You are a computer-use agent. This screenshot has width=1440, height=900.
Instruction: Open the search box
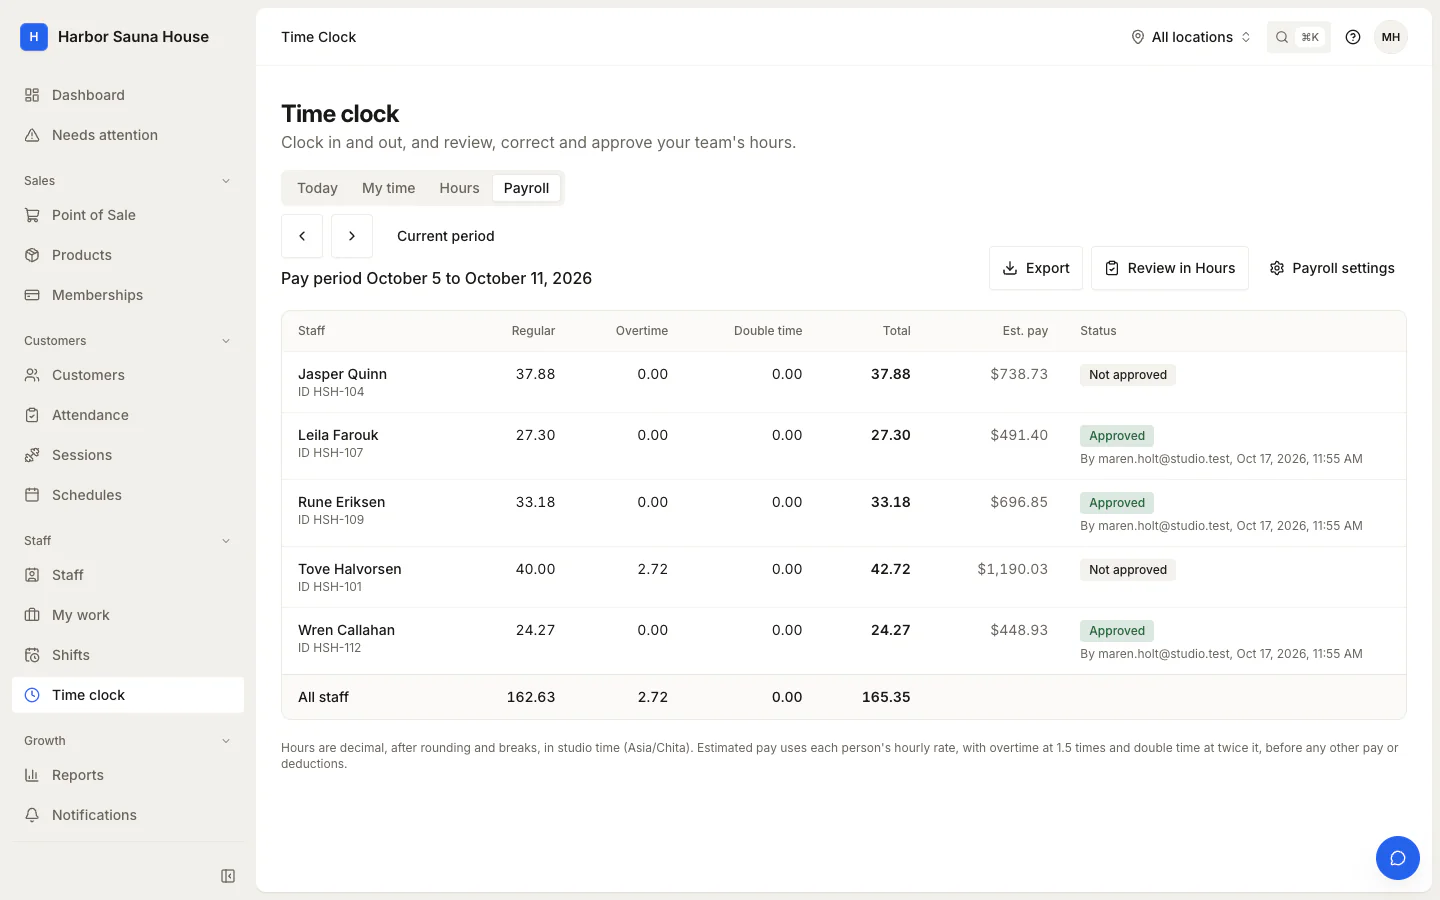(x=1298, y=37)
